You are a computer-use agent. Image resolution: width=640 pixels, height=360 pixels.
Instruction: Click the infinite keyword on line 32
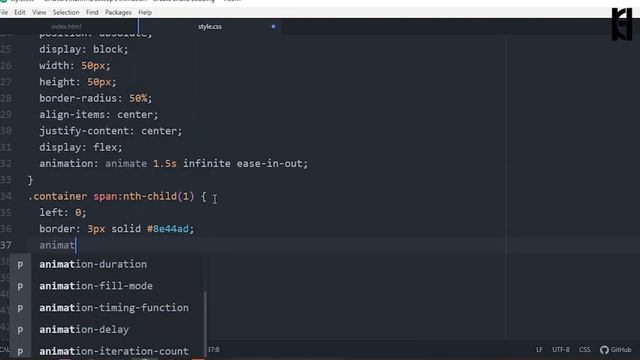pyautogui.click(x=207, y=164)
